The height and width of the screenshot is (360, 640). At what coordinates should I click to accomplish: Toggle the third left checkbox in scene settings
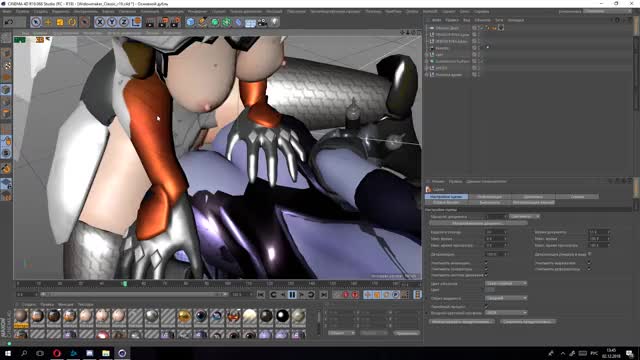click(x=486, y=275)
